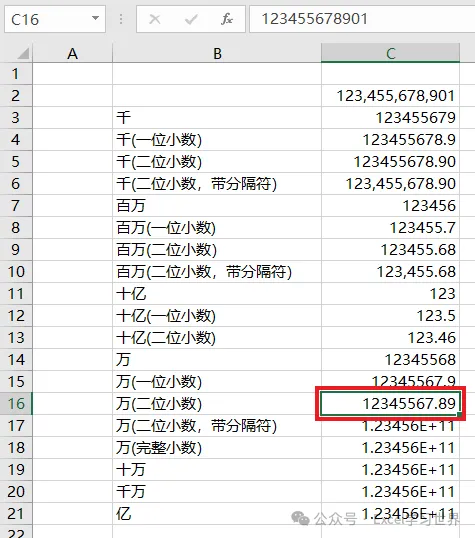The width and height of the screenshot is (475, 538).
Task: Click cell labeled 十亿(一位小数)
Action: pyautogui.click(x=217, y=315)
